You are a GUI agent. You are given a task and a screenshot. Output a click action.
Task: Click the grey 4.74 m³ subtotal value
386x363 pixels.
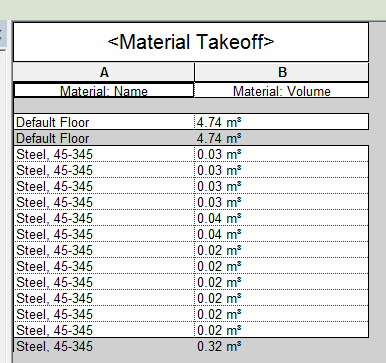click(219, 138)
